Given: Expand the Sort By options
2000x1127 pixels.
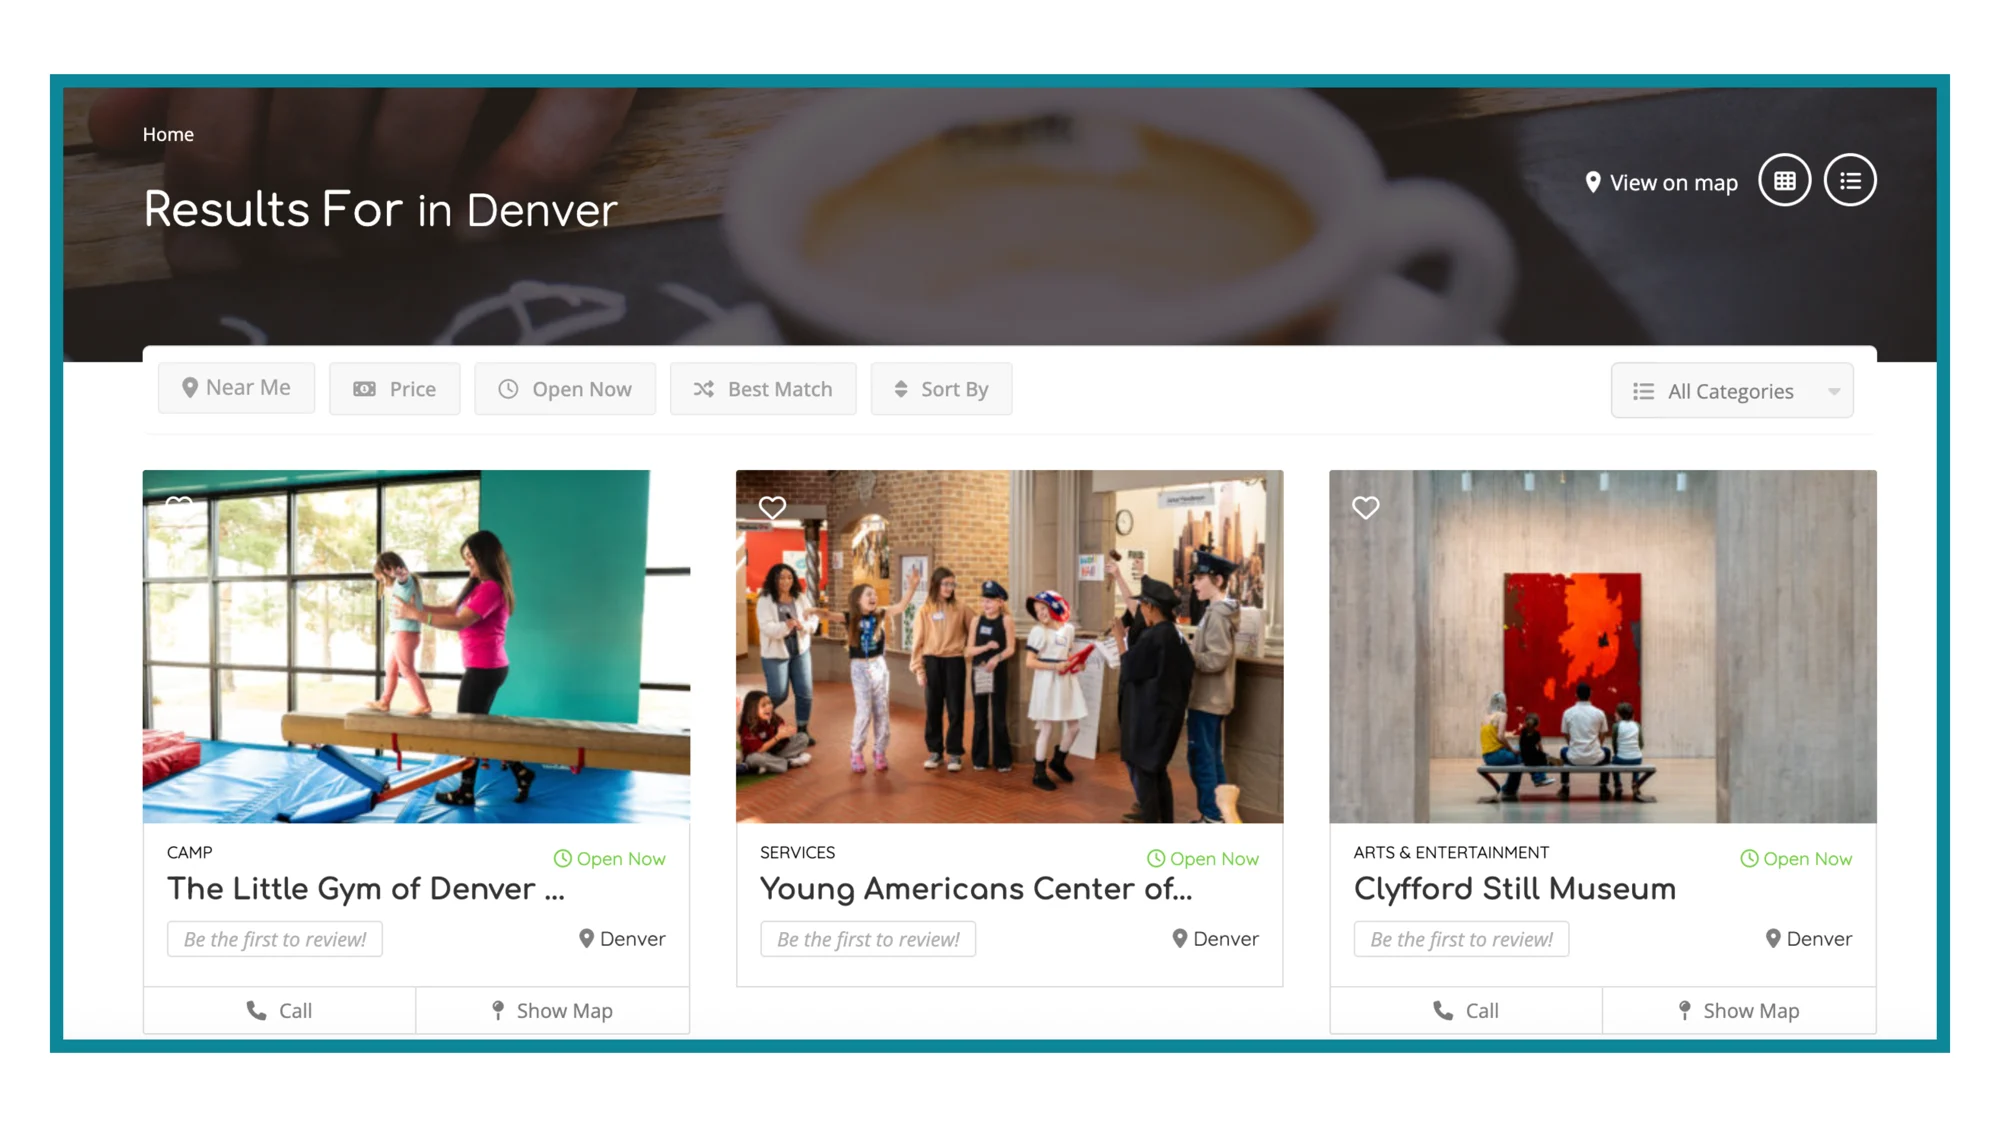Looking at the screenshot, I should tap(941, 389).
